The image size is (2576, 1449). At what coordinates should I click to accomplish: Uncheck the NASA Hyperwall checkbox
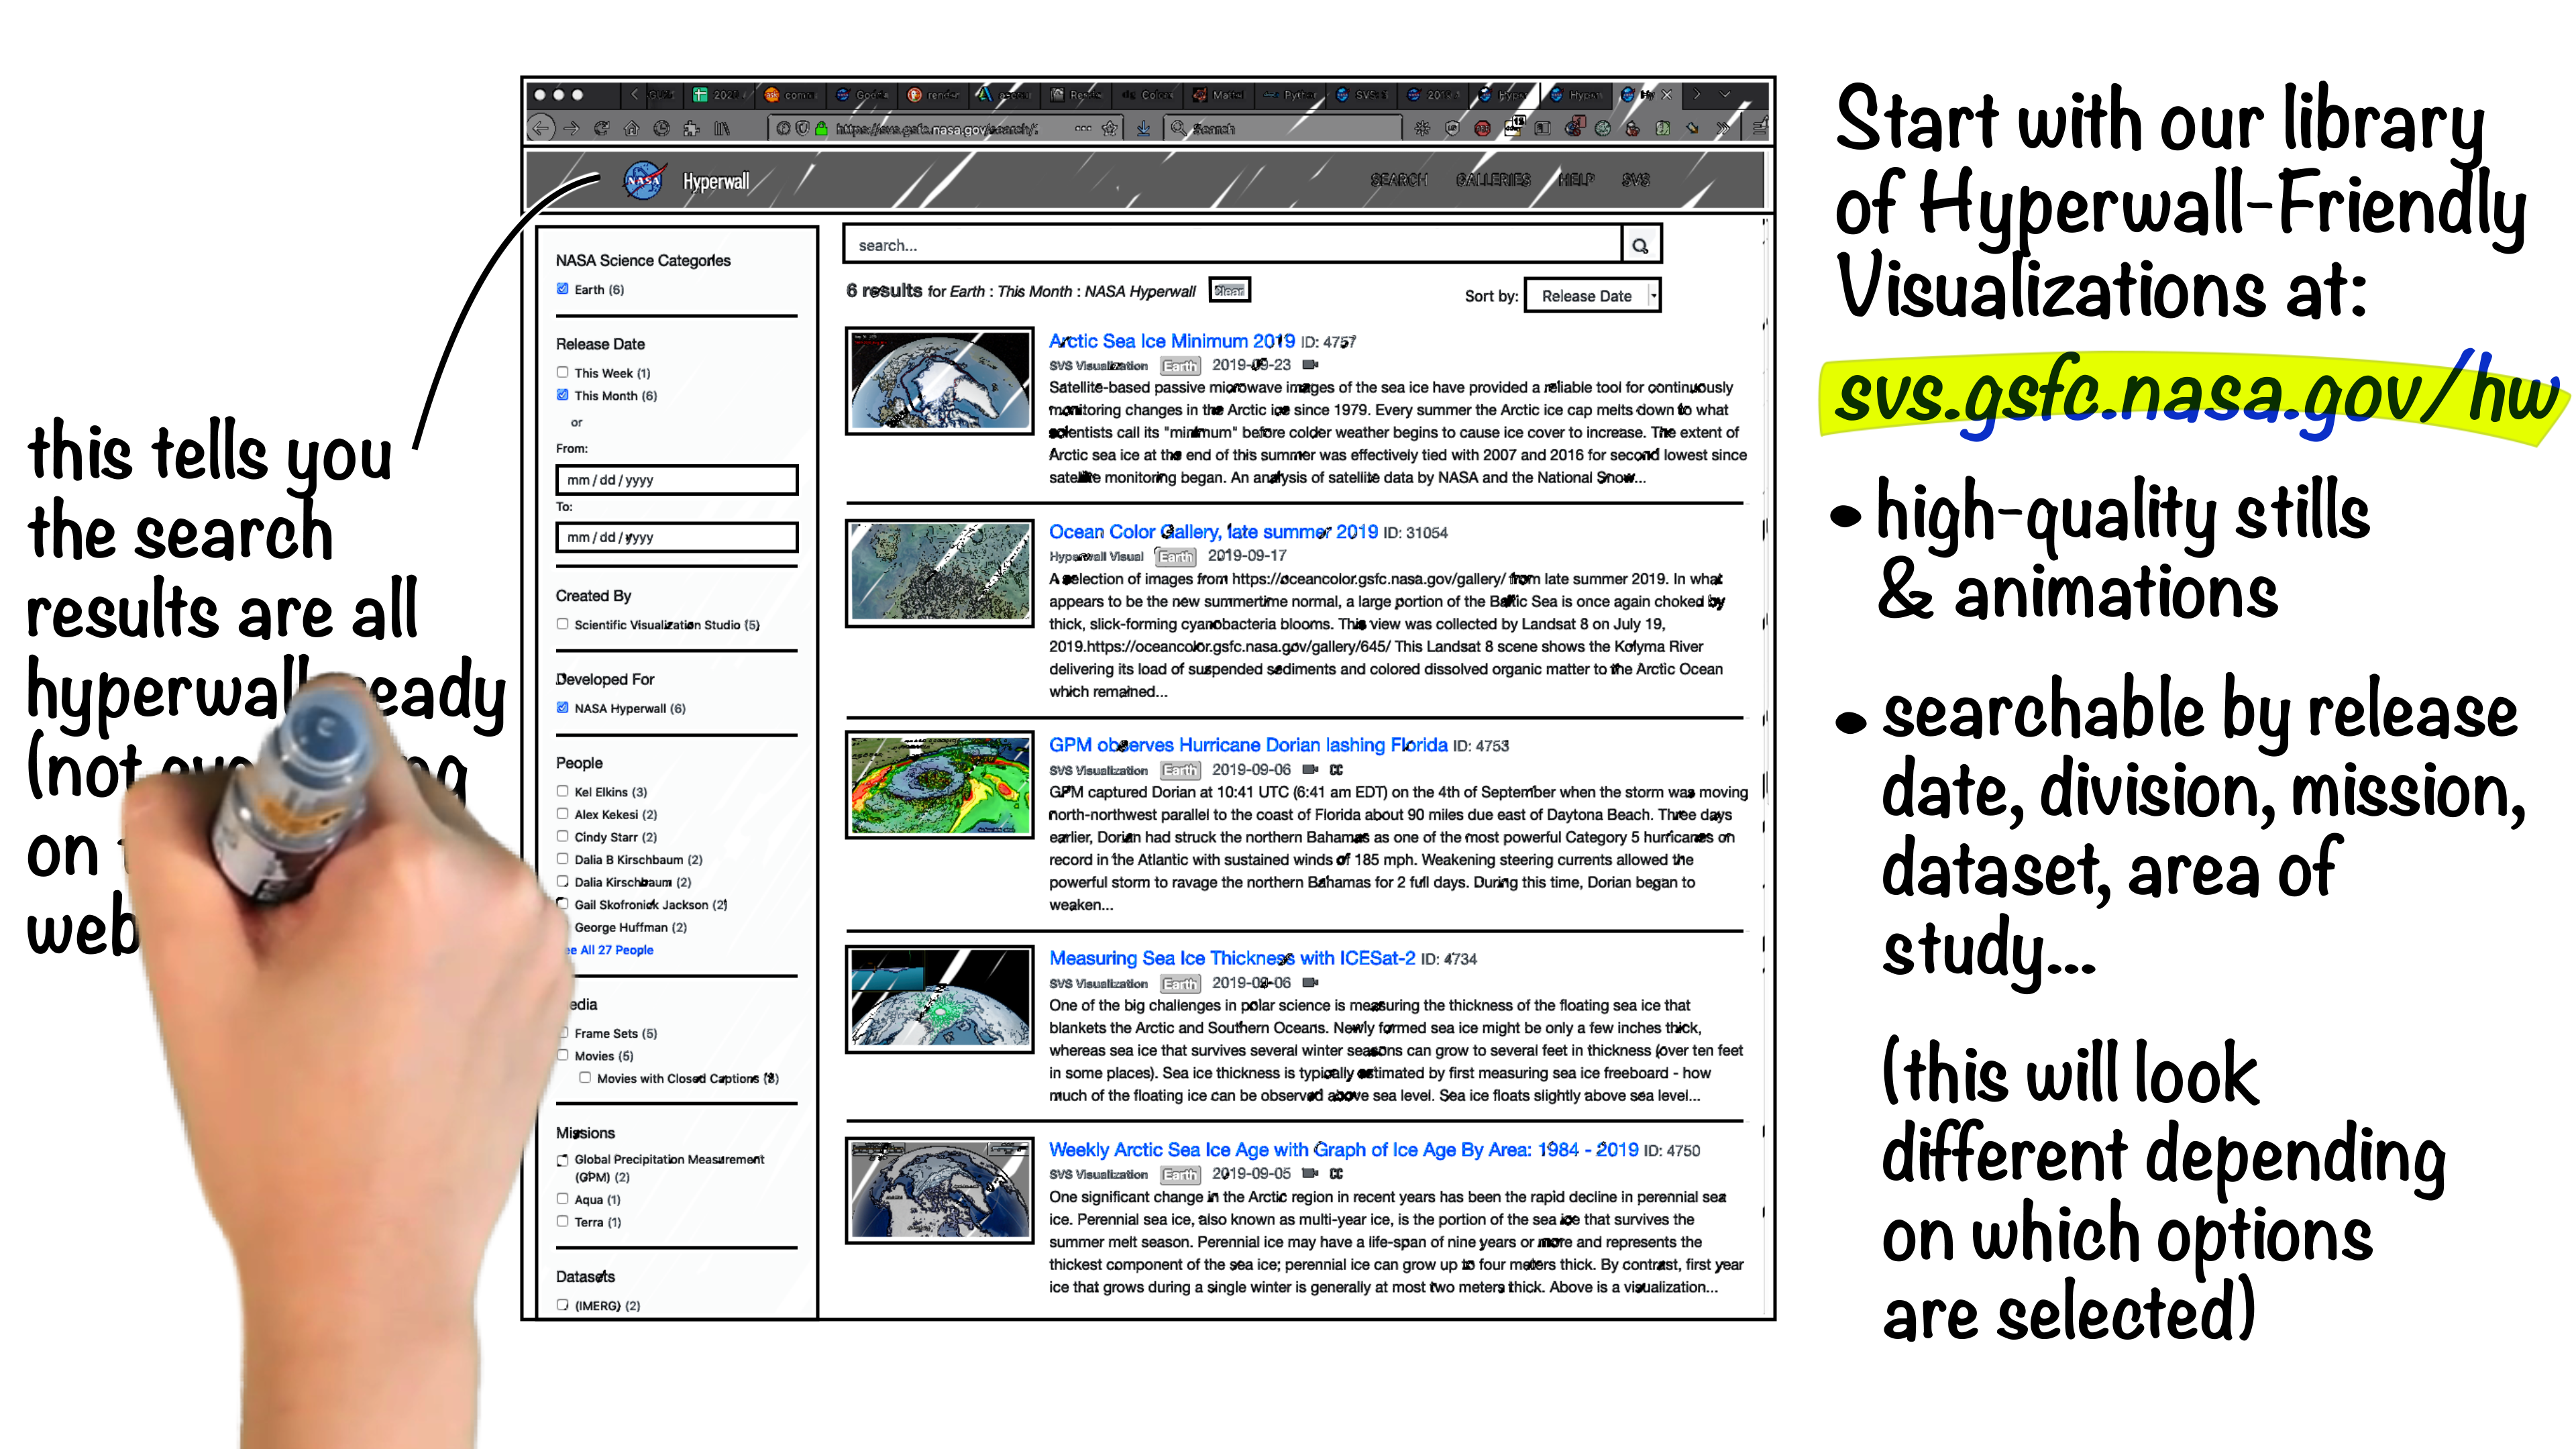click(562, 708)
